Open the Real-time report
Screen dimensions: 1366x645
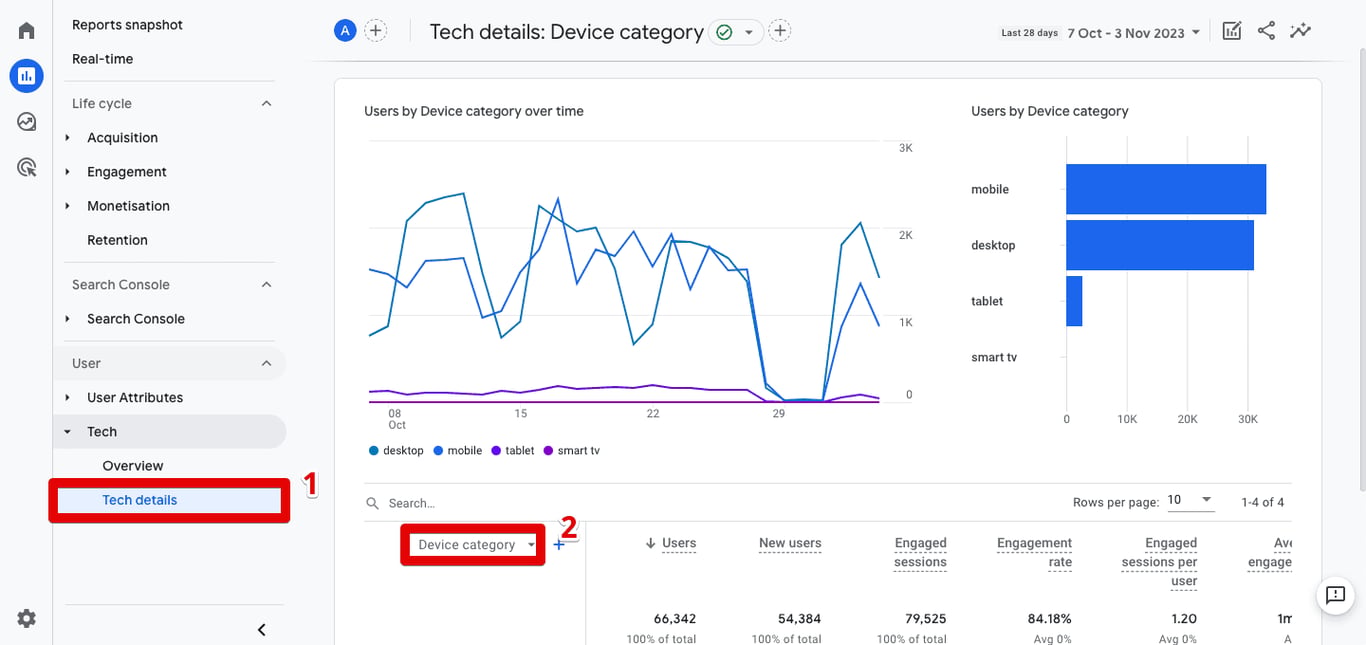pos(102,59)
